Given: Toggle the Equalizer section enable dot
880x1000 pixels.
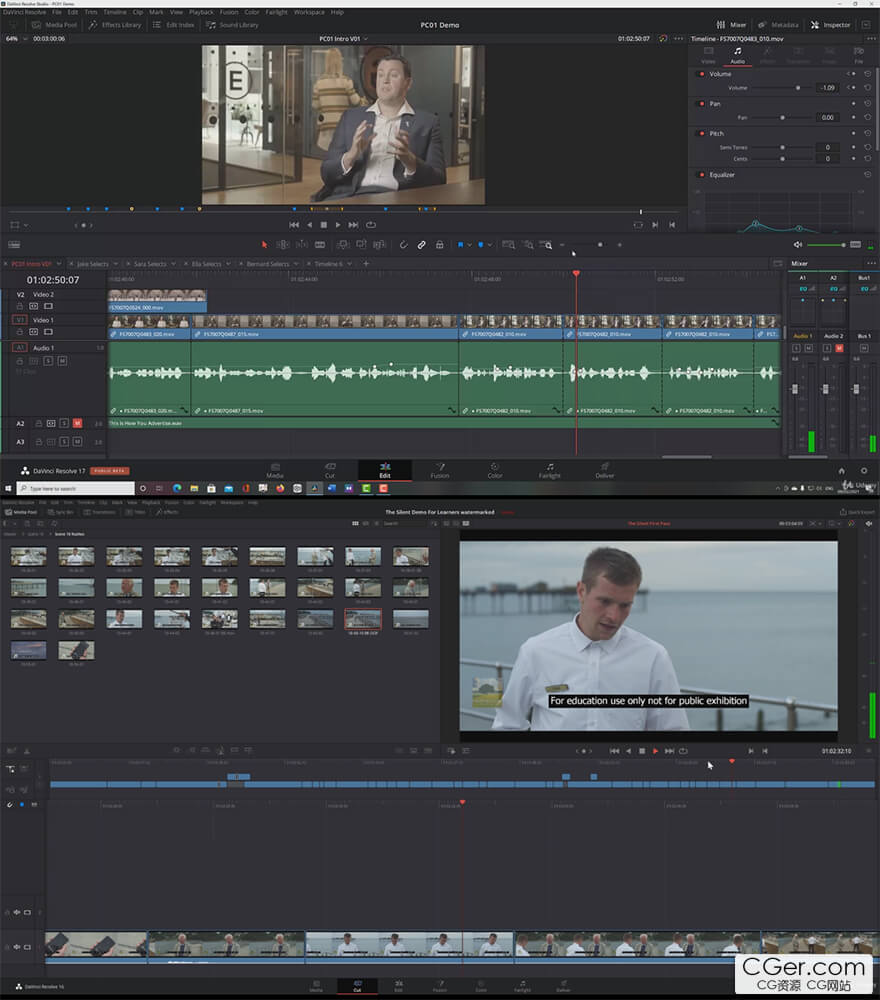Looking at the screenshot, I should click(x=702, y=175).
